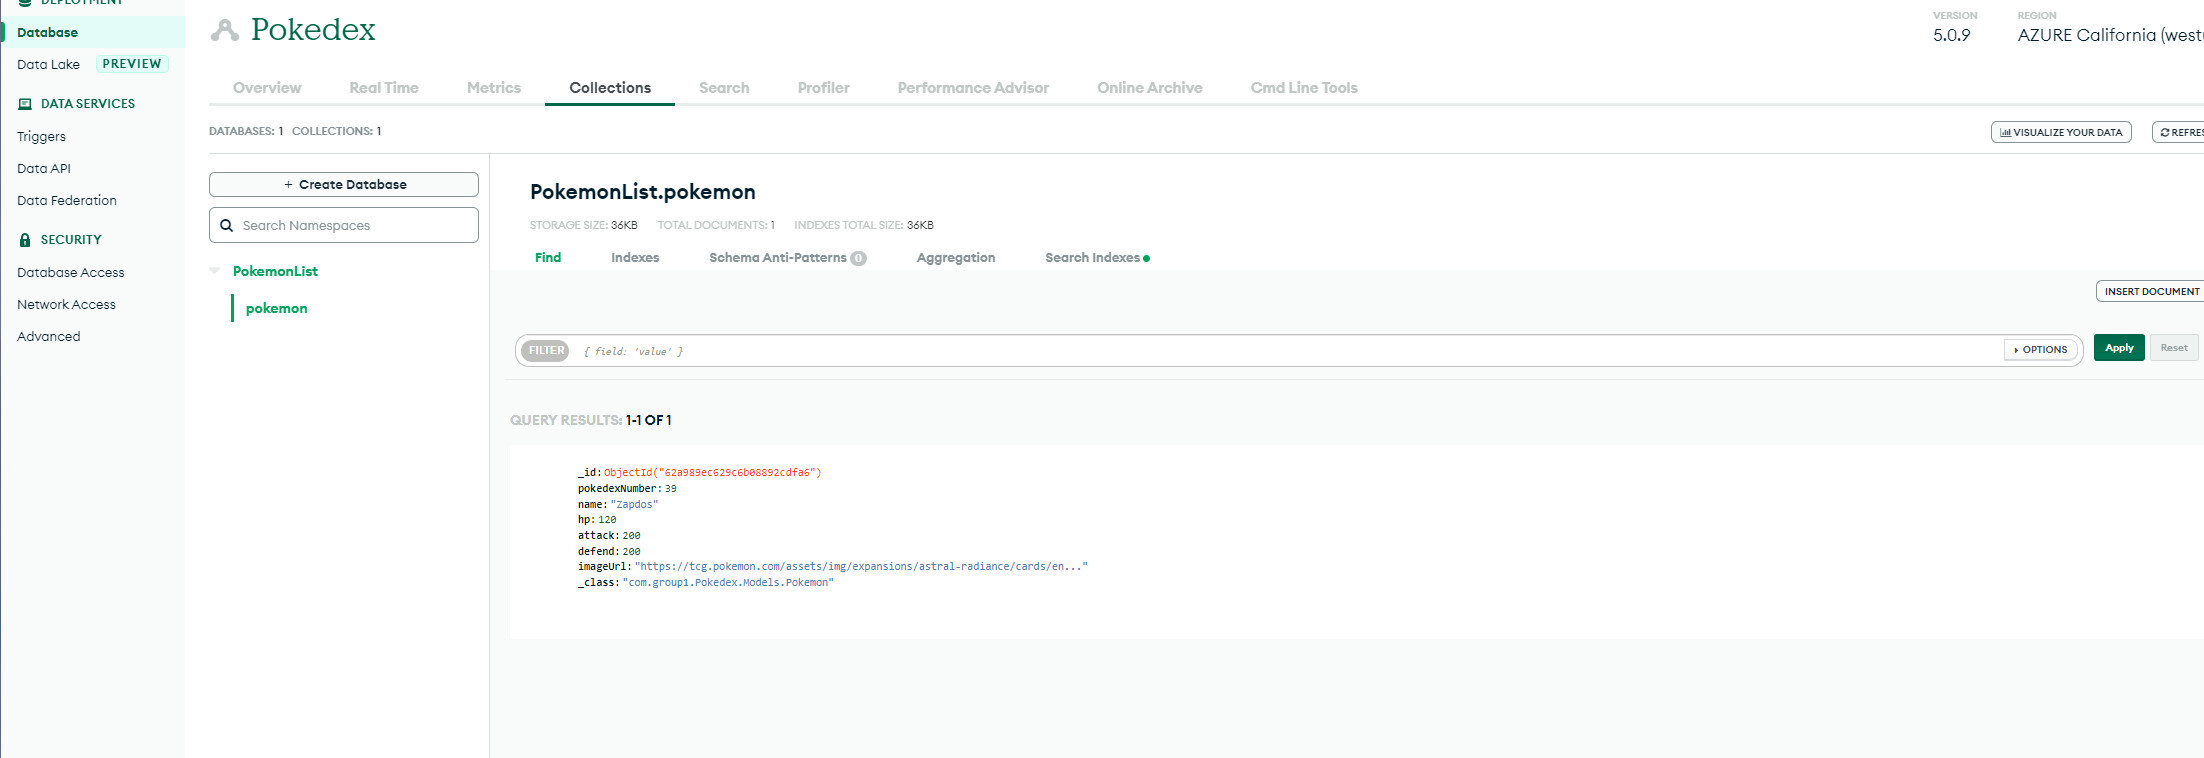Switch to the Metrics tab
2204x758 pixels.
494,88
